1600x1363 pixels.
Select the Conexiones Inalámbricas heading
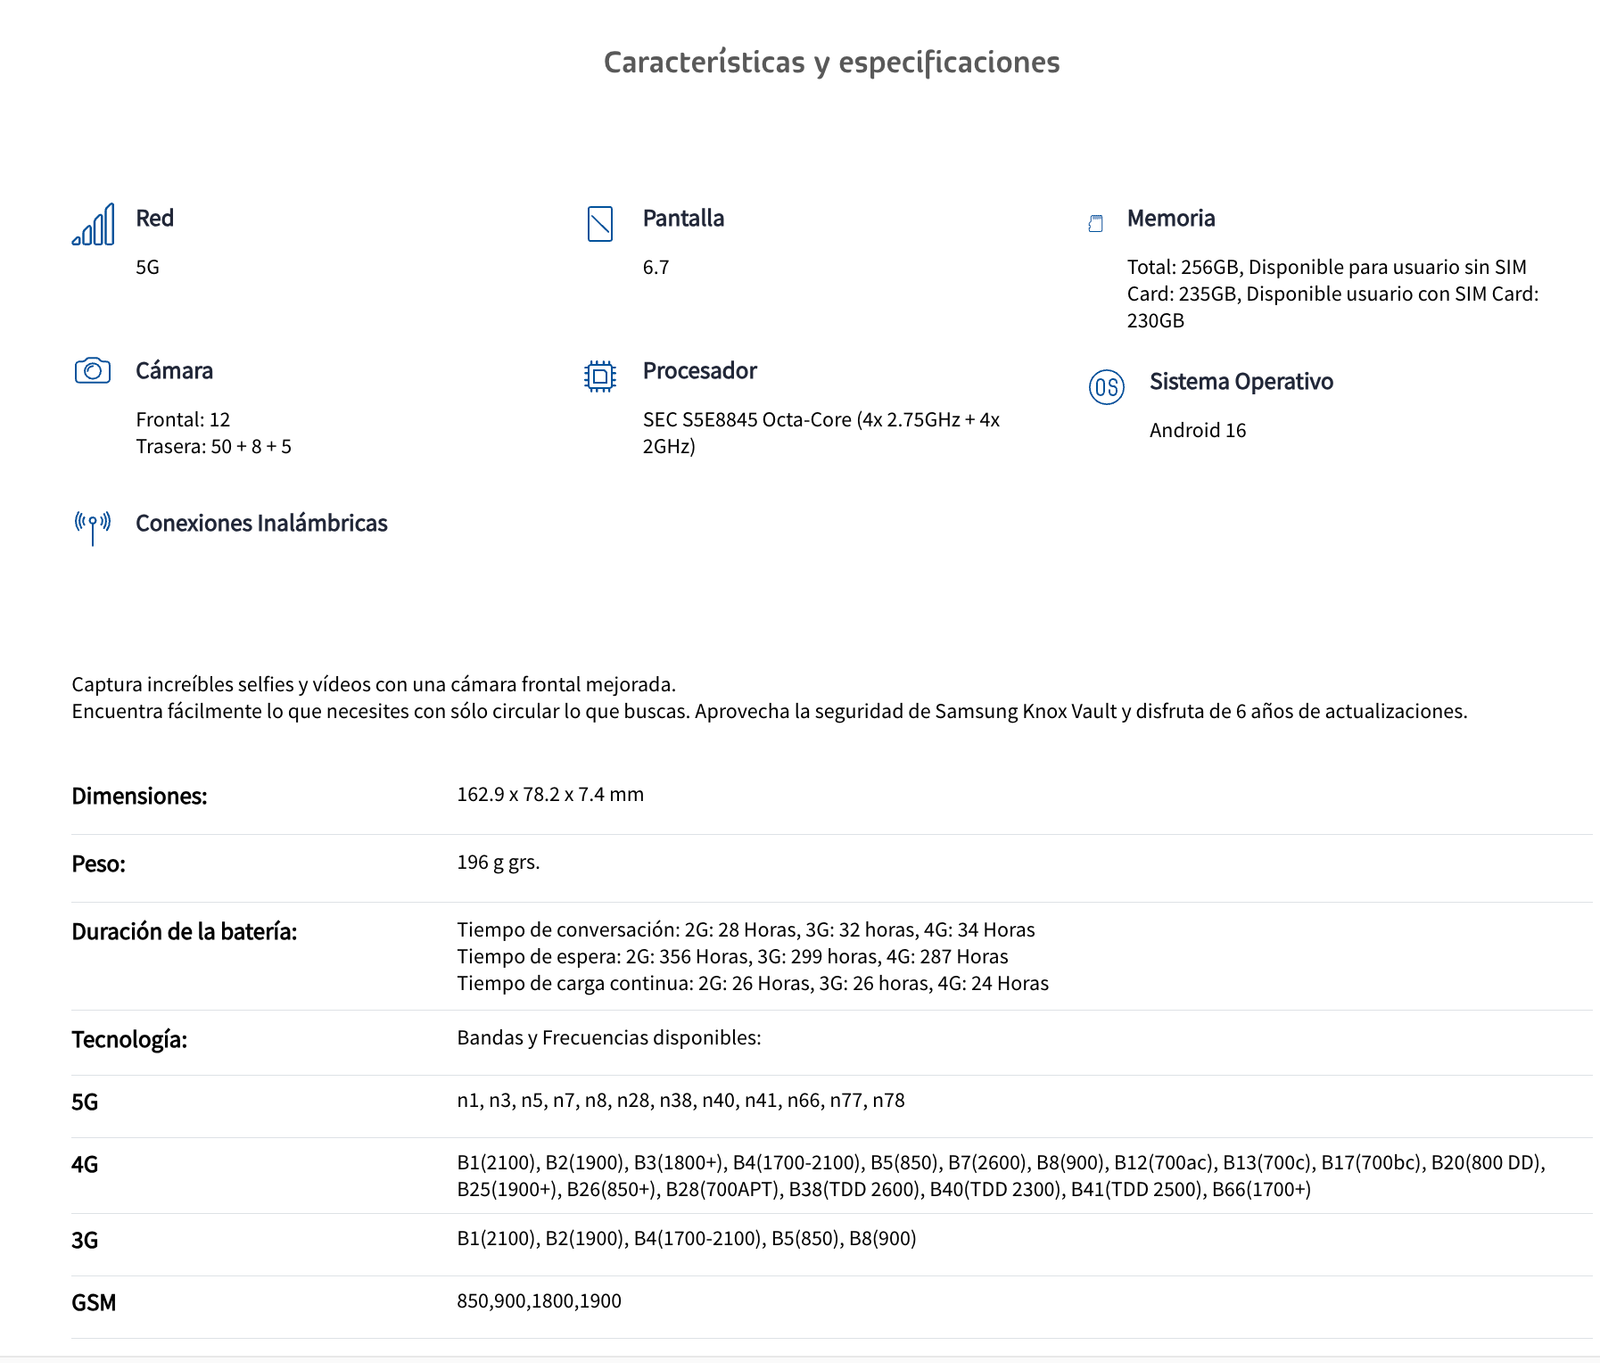click(x=261, y=523)
